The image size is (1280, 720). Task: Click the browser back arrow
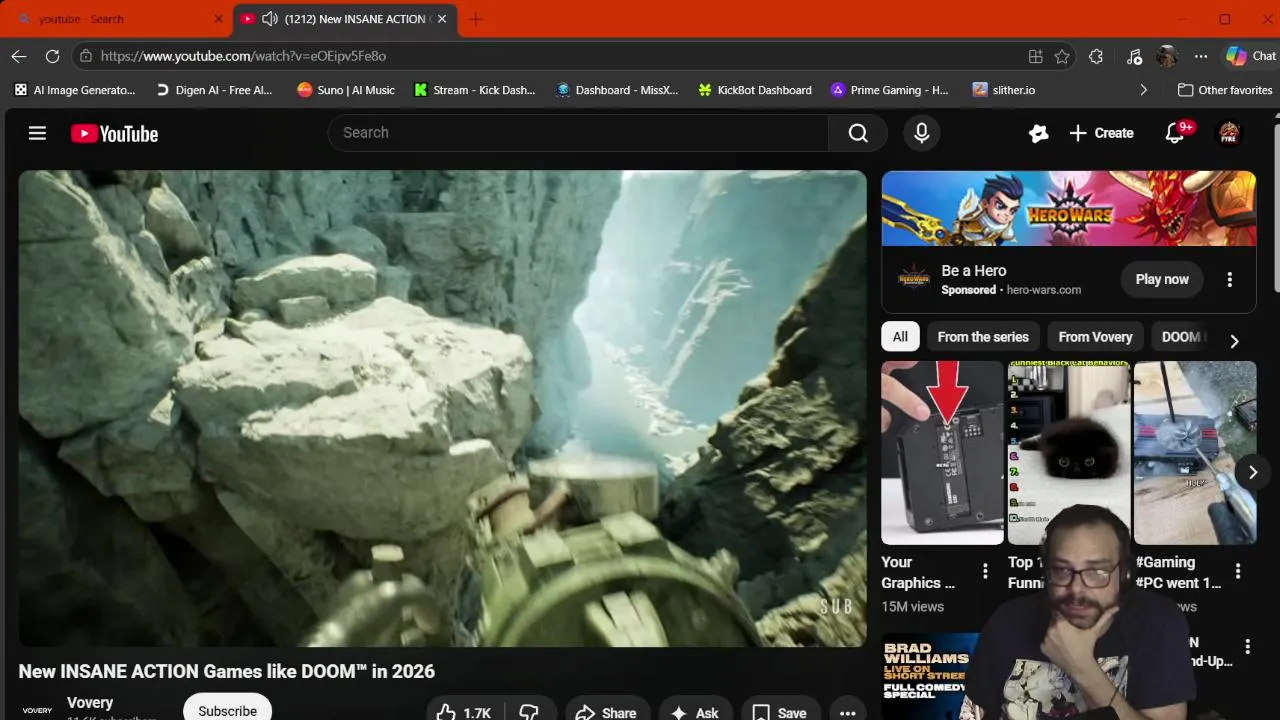(x=19, y=56)
